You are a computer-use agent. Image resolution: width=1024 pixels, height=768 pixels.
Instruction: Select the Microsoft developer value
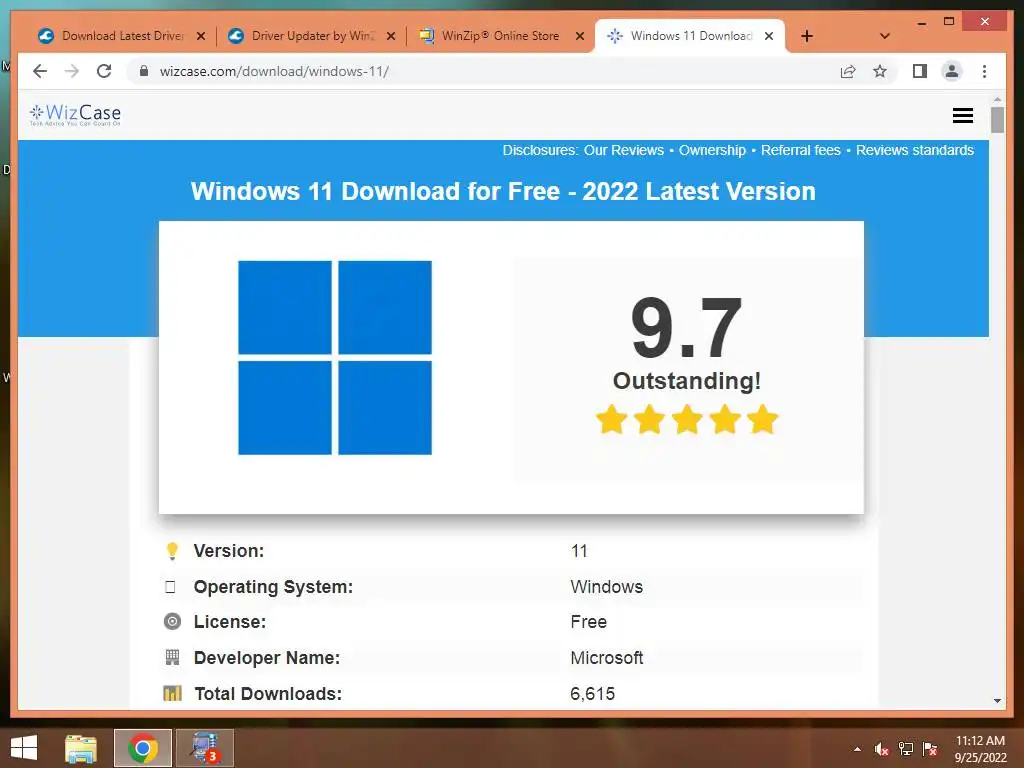(x=607, y=658)
